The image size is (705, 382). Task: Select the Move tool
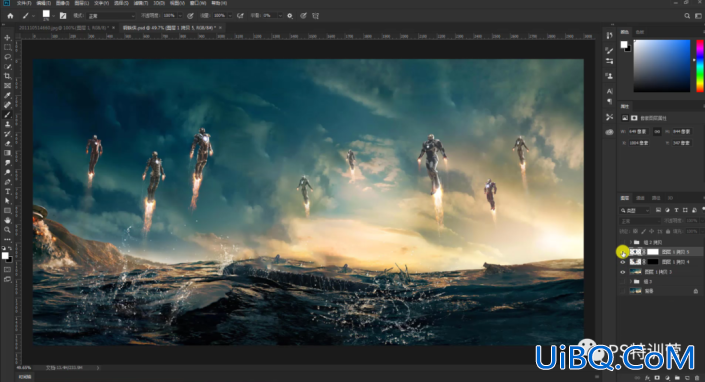pyautogui.click(x=8, y=38)
